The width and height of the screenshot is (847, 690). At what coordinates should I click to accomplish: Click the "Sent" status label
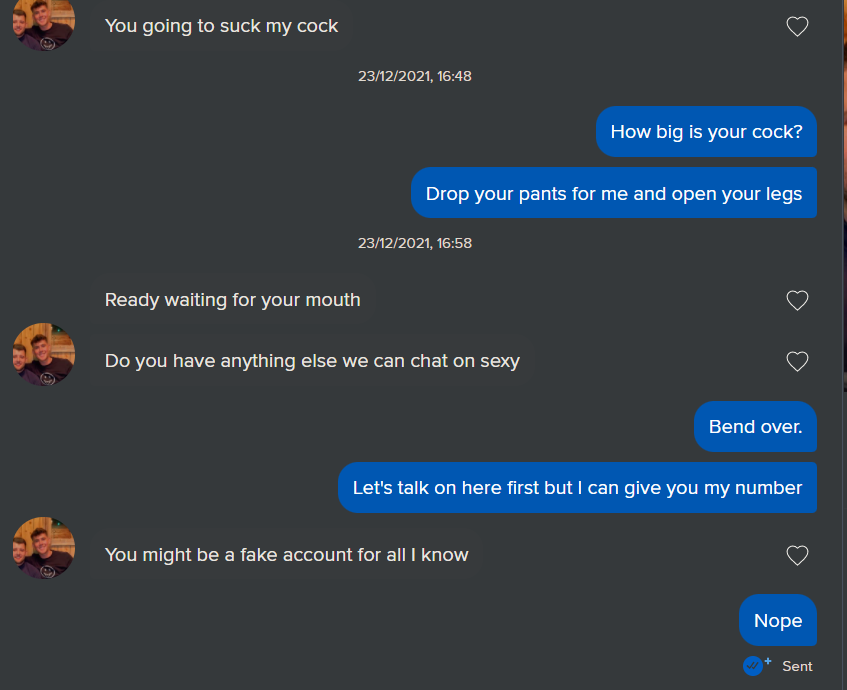click(x=797, y=666)
